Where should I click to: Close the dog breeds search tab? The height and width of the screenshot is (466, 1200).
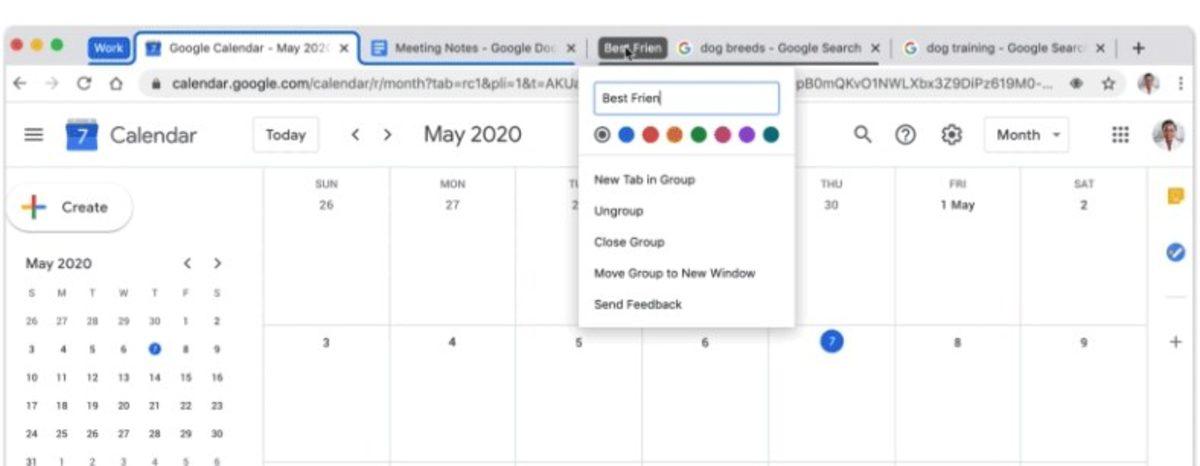click(875, 48)
